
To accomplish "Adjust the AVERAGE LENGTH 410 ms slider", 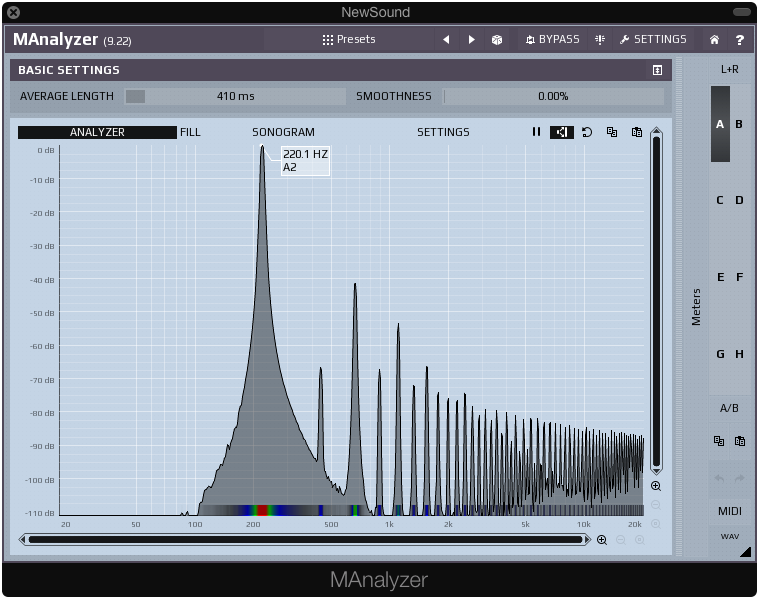I will 235,96.
